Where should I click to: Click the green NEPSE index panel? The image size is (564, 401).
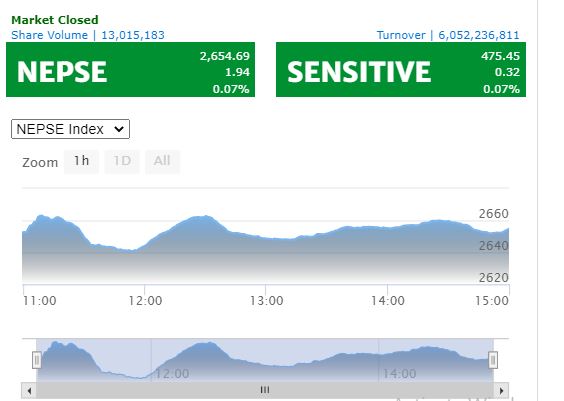click(131, 70)
